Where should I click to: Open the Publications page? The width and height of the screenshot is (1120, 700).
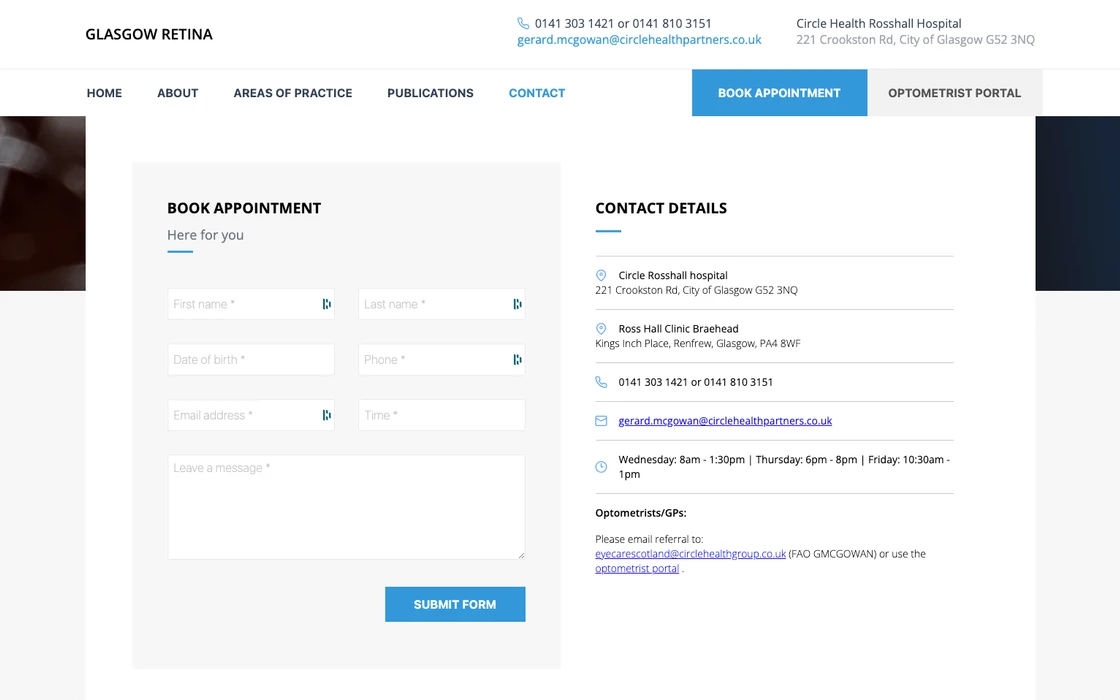tap(430, 93)
